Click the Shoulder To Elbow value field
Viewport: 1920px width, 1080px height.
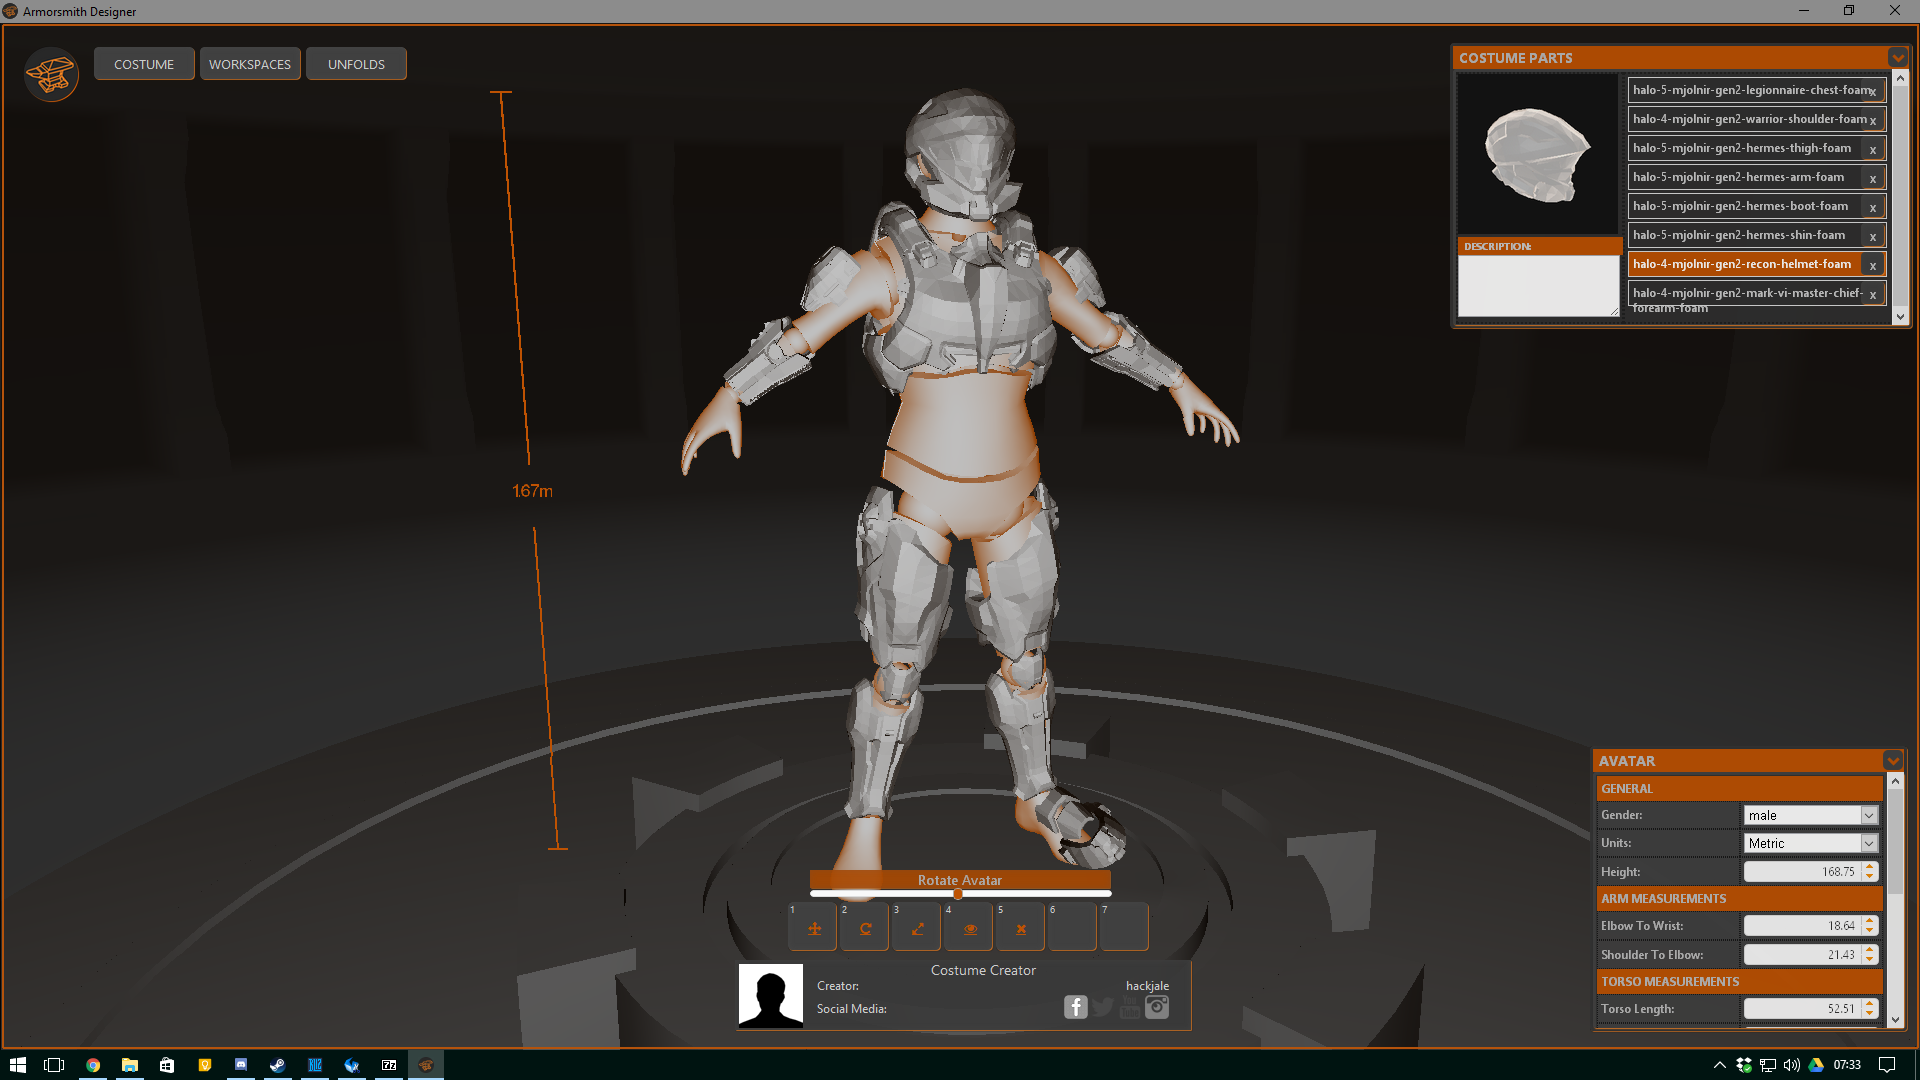1802,955
